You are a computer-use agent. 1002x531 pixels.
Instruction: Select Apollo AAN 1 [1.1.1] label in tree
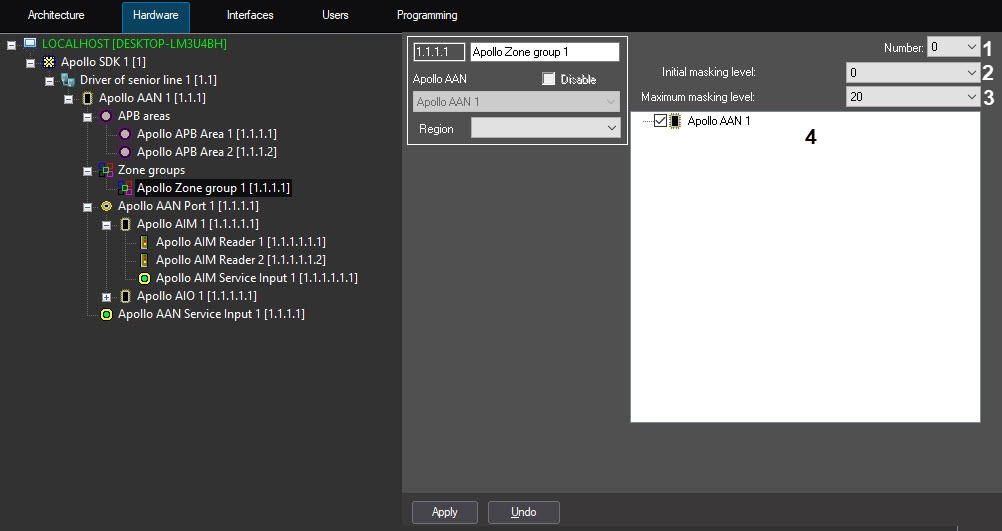pos(152,98)
